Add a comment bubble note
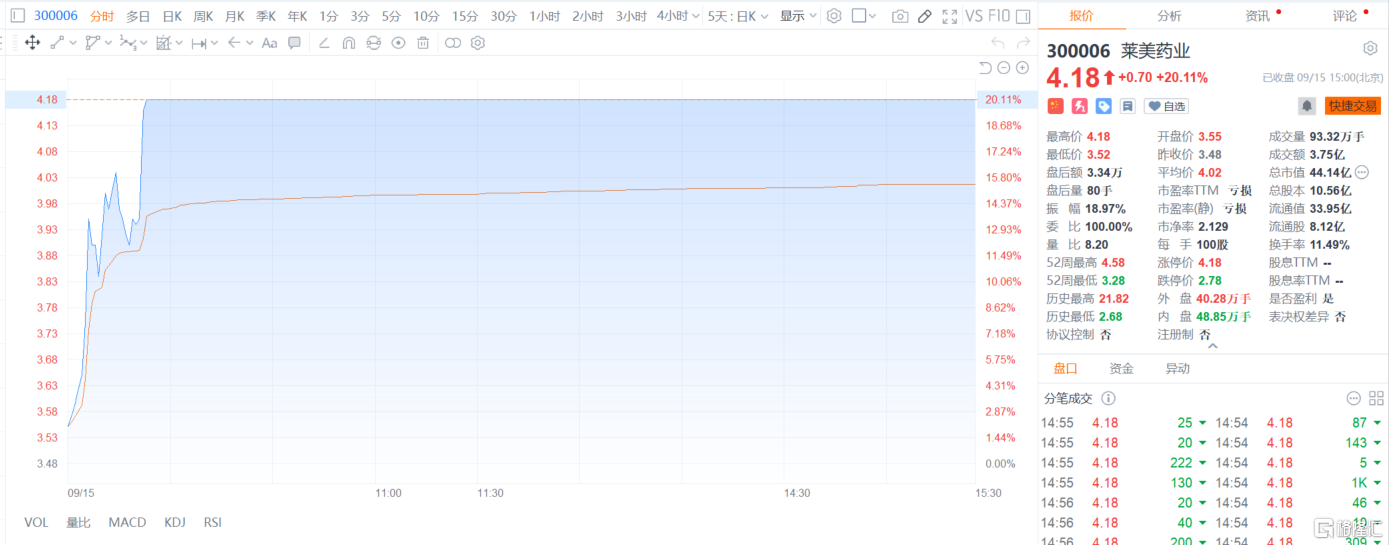Viewport: 1389px width, 545px height. 294,43
